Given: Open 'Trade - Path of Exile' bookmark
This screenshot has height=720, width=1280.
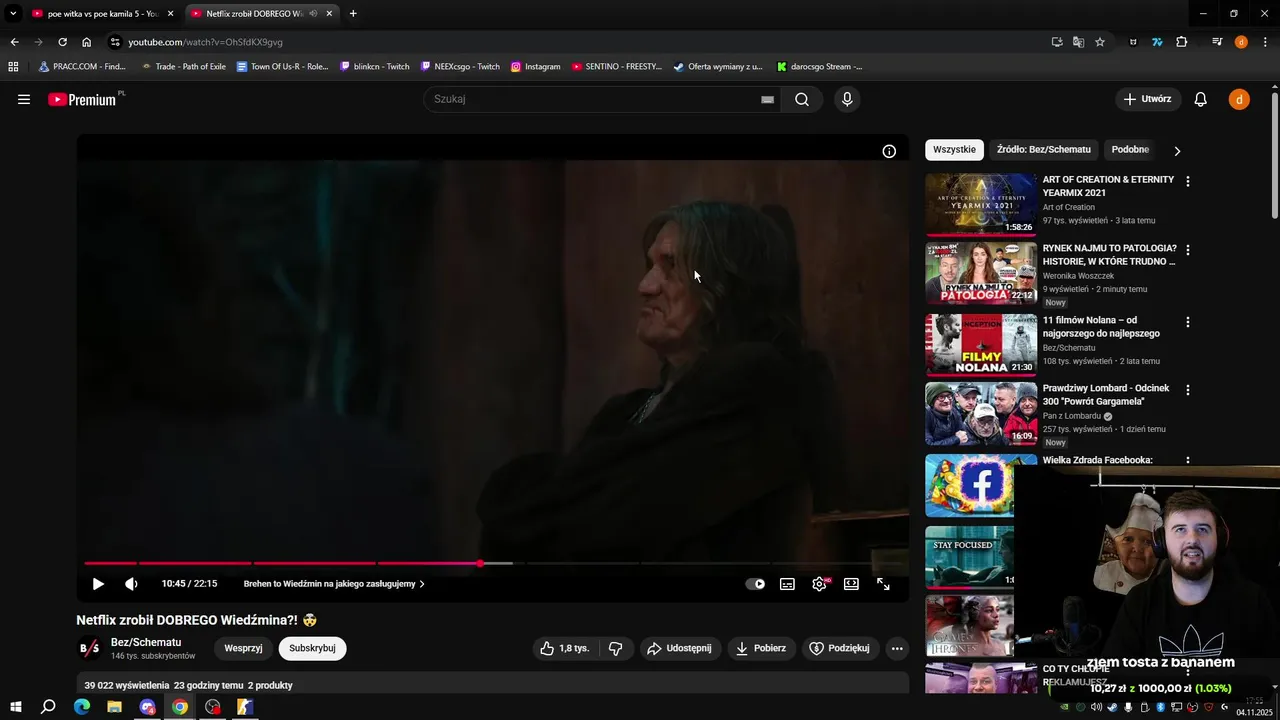Looking at the screenshot, I should coord(184,67).
